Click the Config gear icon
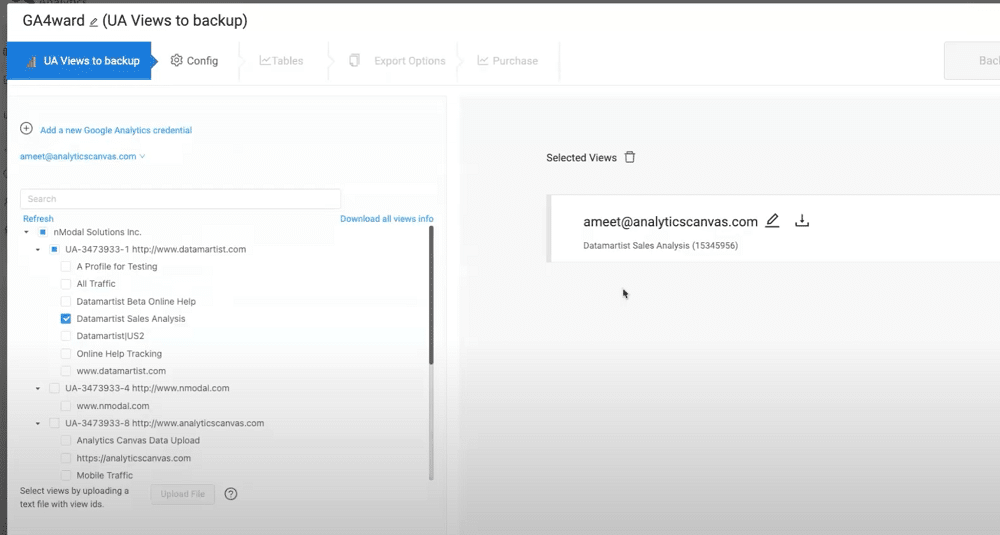1000x535 pixels. coord(177,61)
